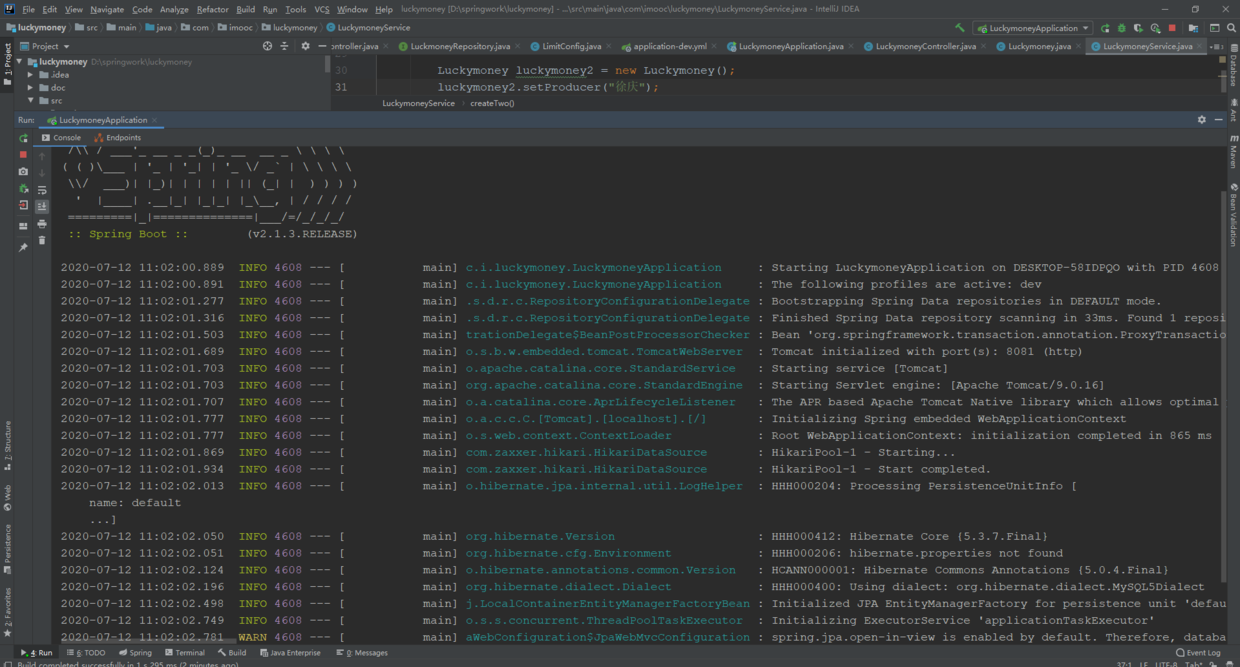
Task: Open the Refactor menu
Action: tap(213, 9)
